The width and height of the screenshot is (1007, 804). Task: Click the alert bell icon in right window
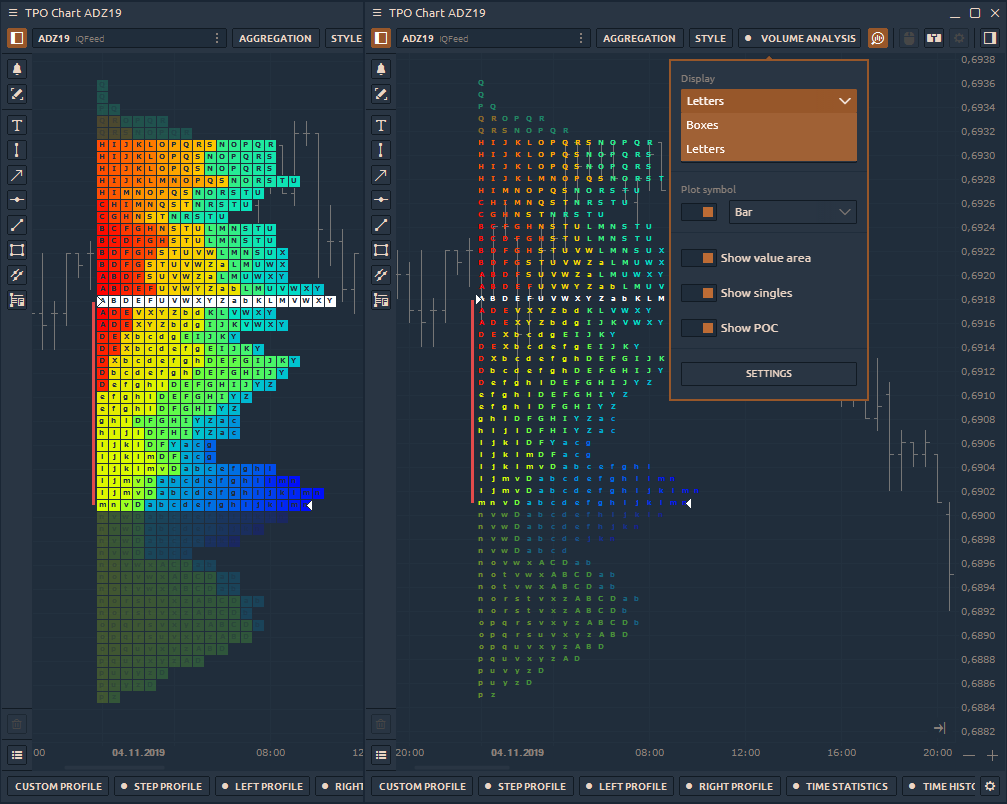coord(381,69)
